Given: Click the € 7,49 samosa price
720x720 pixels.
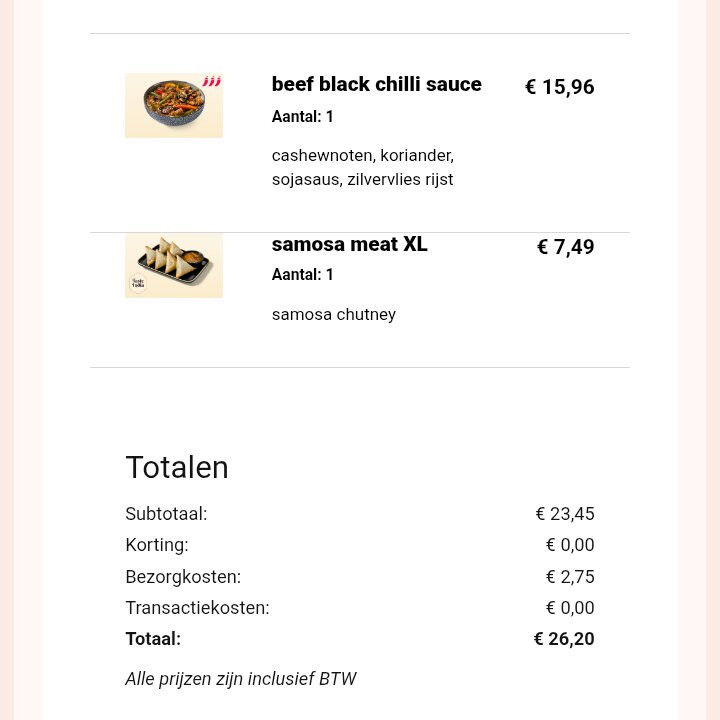Looking at the screenshot, I should pyautogui.click(x=565, y=247).
